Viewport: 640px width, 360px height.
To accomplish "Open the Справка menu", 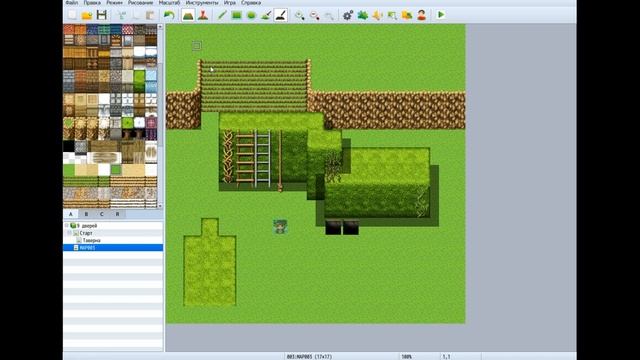I will point(251,2).
